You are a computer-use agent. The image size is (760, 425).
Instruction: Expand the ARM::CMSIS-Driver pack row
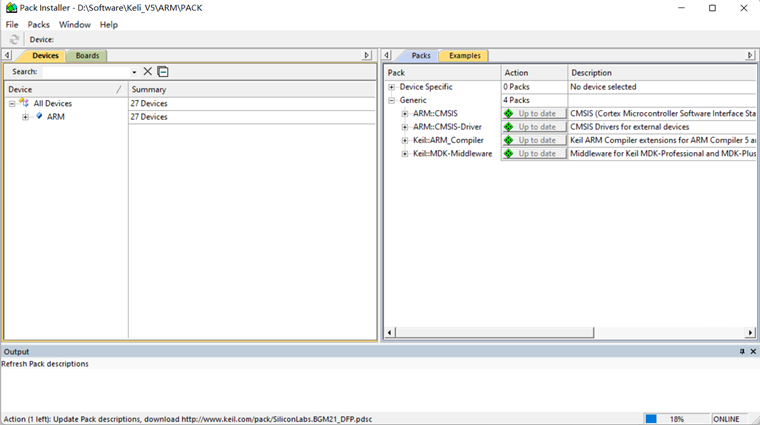click(x=405, y=127)
